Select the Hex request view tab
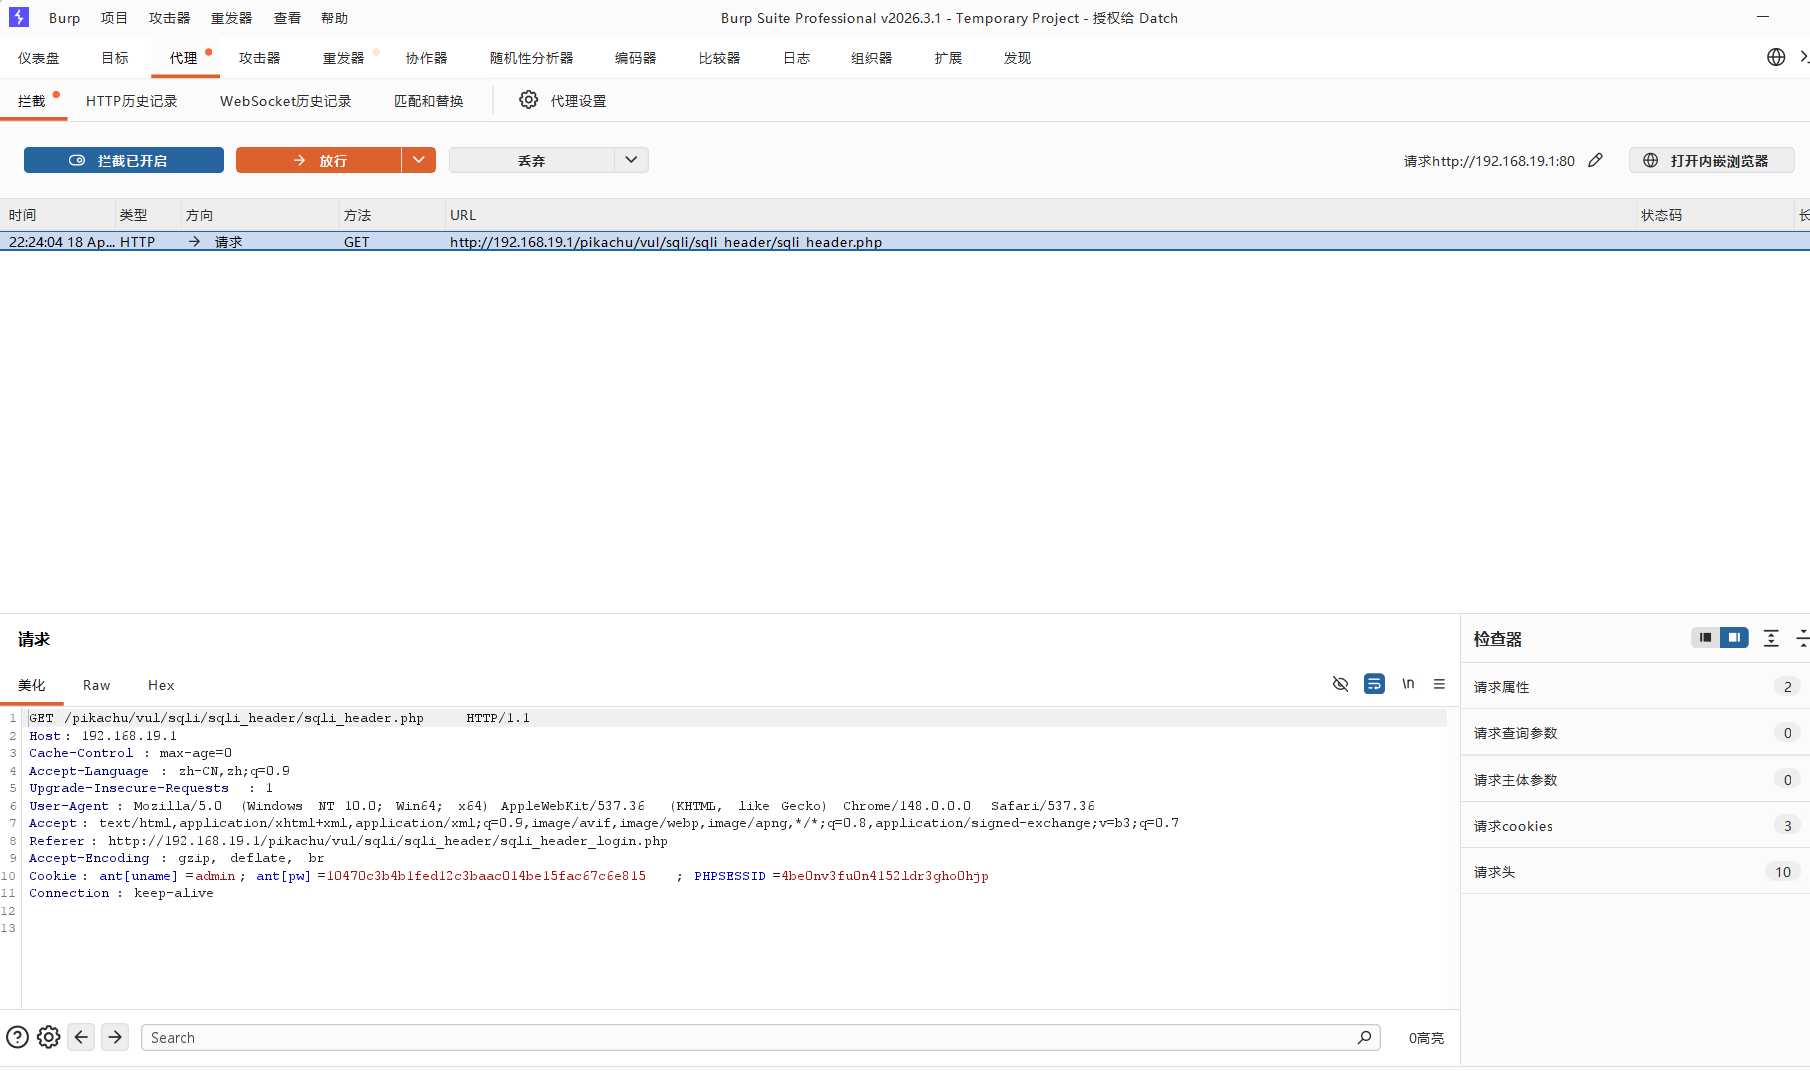The width and height of the screenshot is (1810, 1071). (161, 685)
